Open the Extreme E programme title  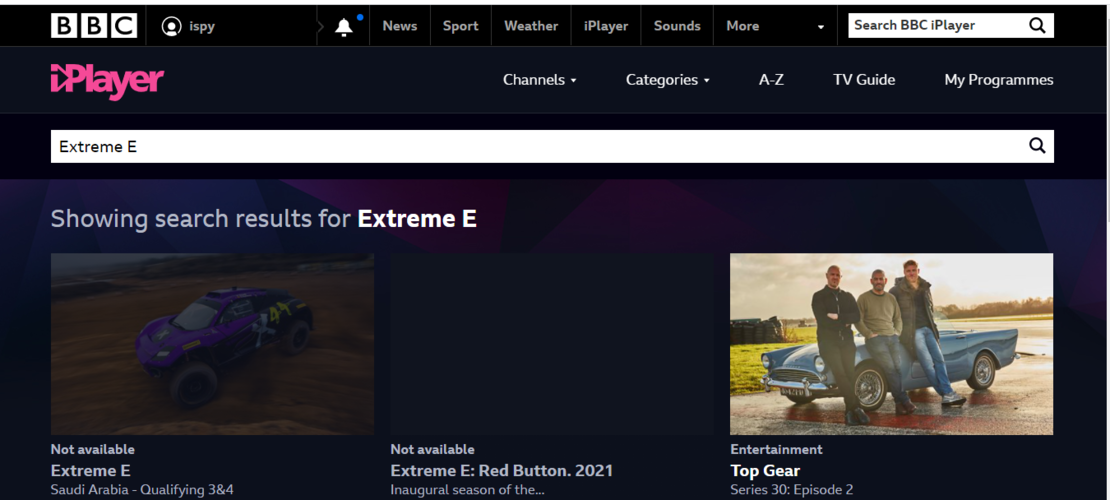pos(91,471)
